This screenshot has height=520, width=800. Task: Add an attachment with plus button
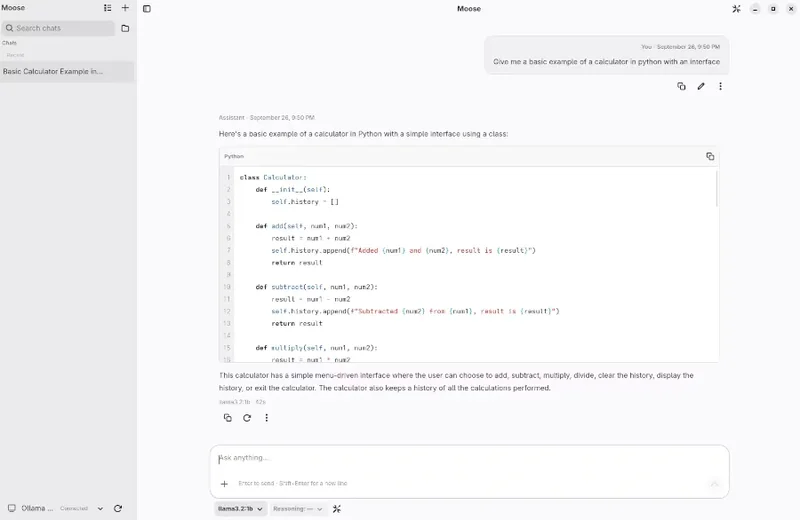coord(224,484)
